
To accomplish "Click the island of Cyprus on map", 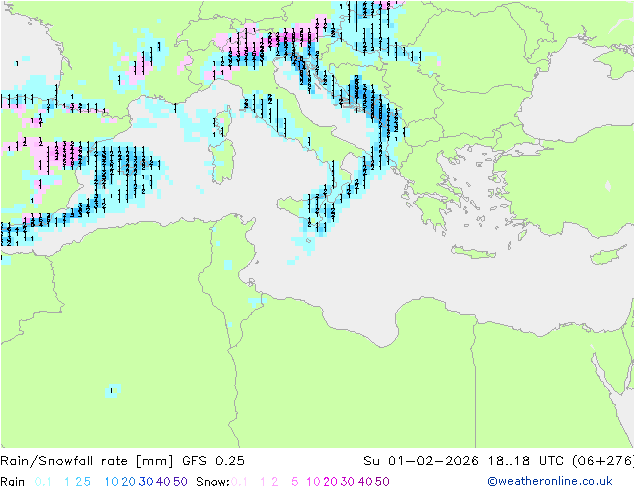I will tap(610, 255).
